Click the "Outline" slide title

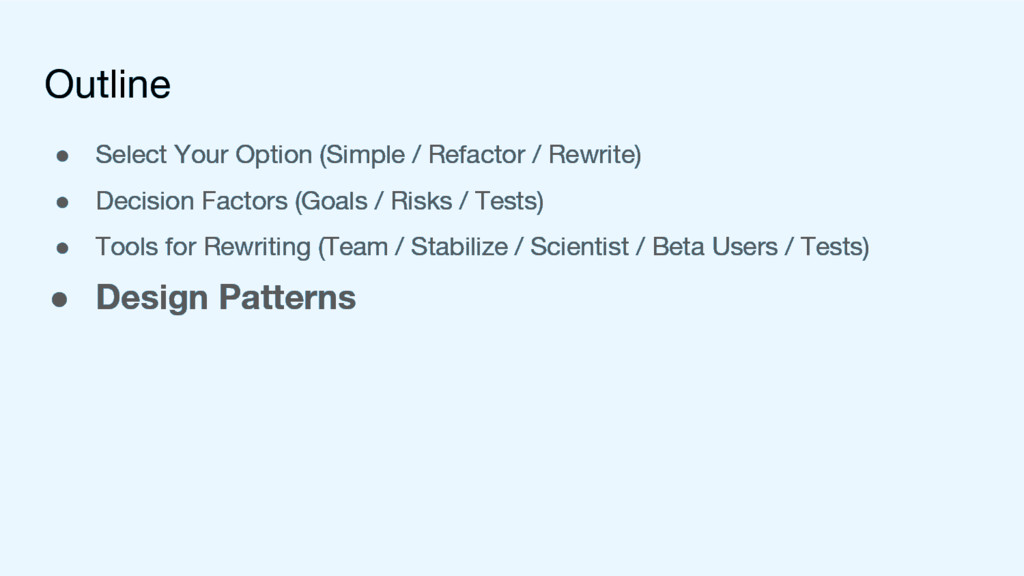click(x=107, y=85)
